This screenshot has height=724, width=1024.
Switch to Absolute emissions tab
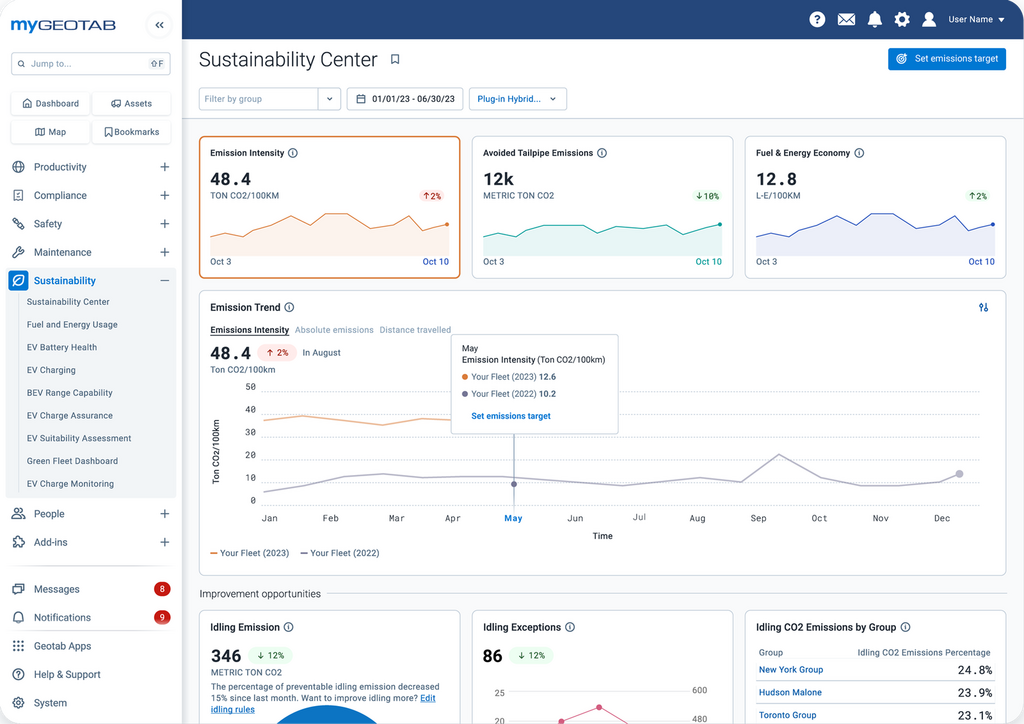[334, 330]
